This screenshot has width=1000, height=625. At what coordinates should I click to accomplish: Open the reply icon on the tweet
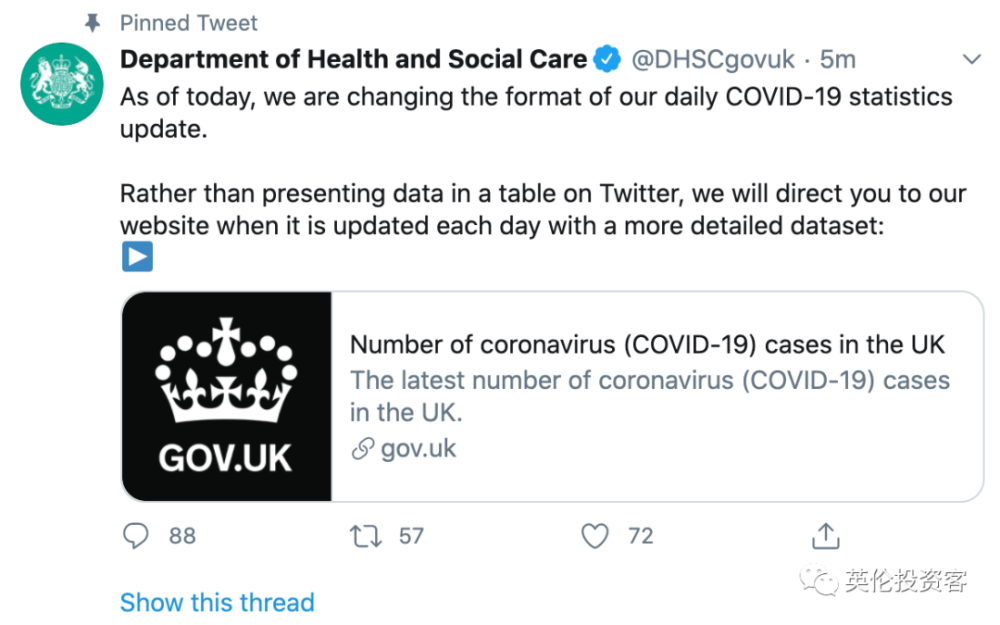click(136, 536)
